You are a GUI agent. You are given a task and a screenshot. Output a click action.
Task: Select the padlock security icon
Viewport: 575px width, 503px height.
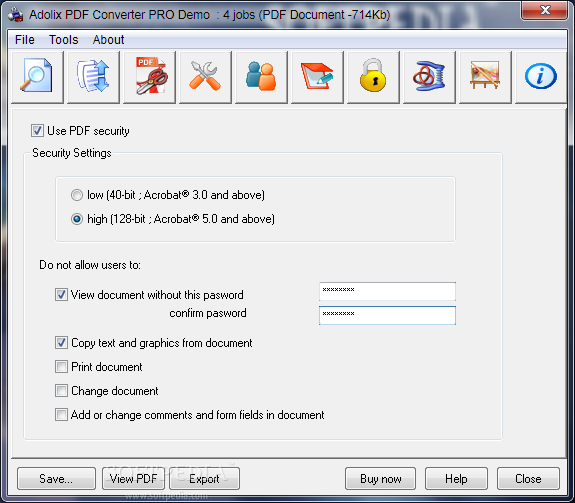[x=373, y=77]
